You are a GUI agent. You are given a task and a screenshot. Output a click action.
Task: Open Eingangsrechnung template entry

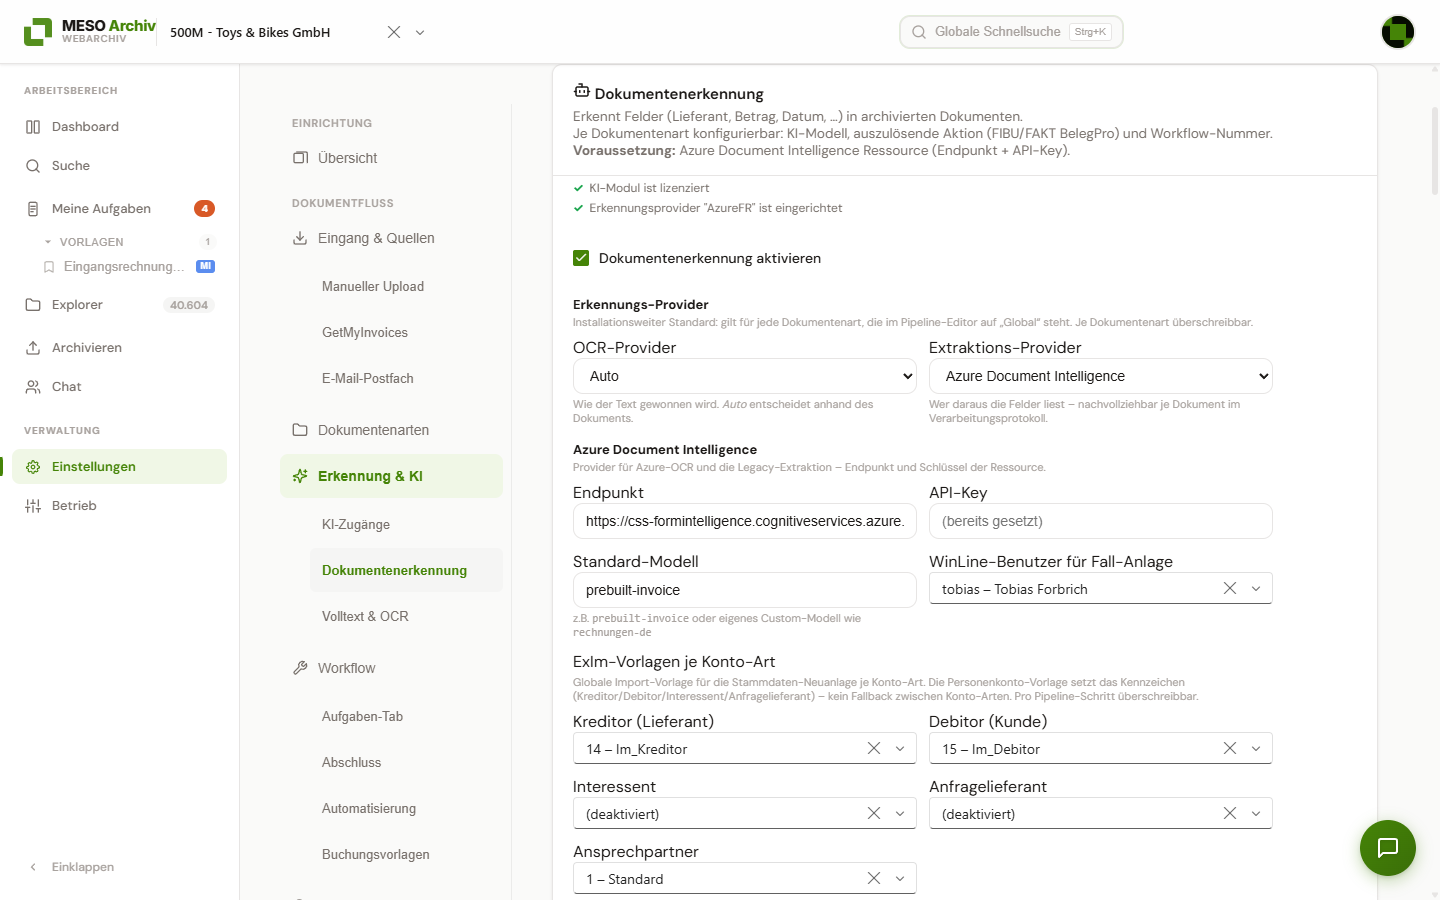[128, 267]
